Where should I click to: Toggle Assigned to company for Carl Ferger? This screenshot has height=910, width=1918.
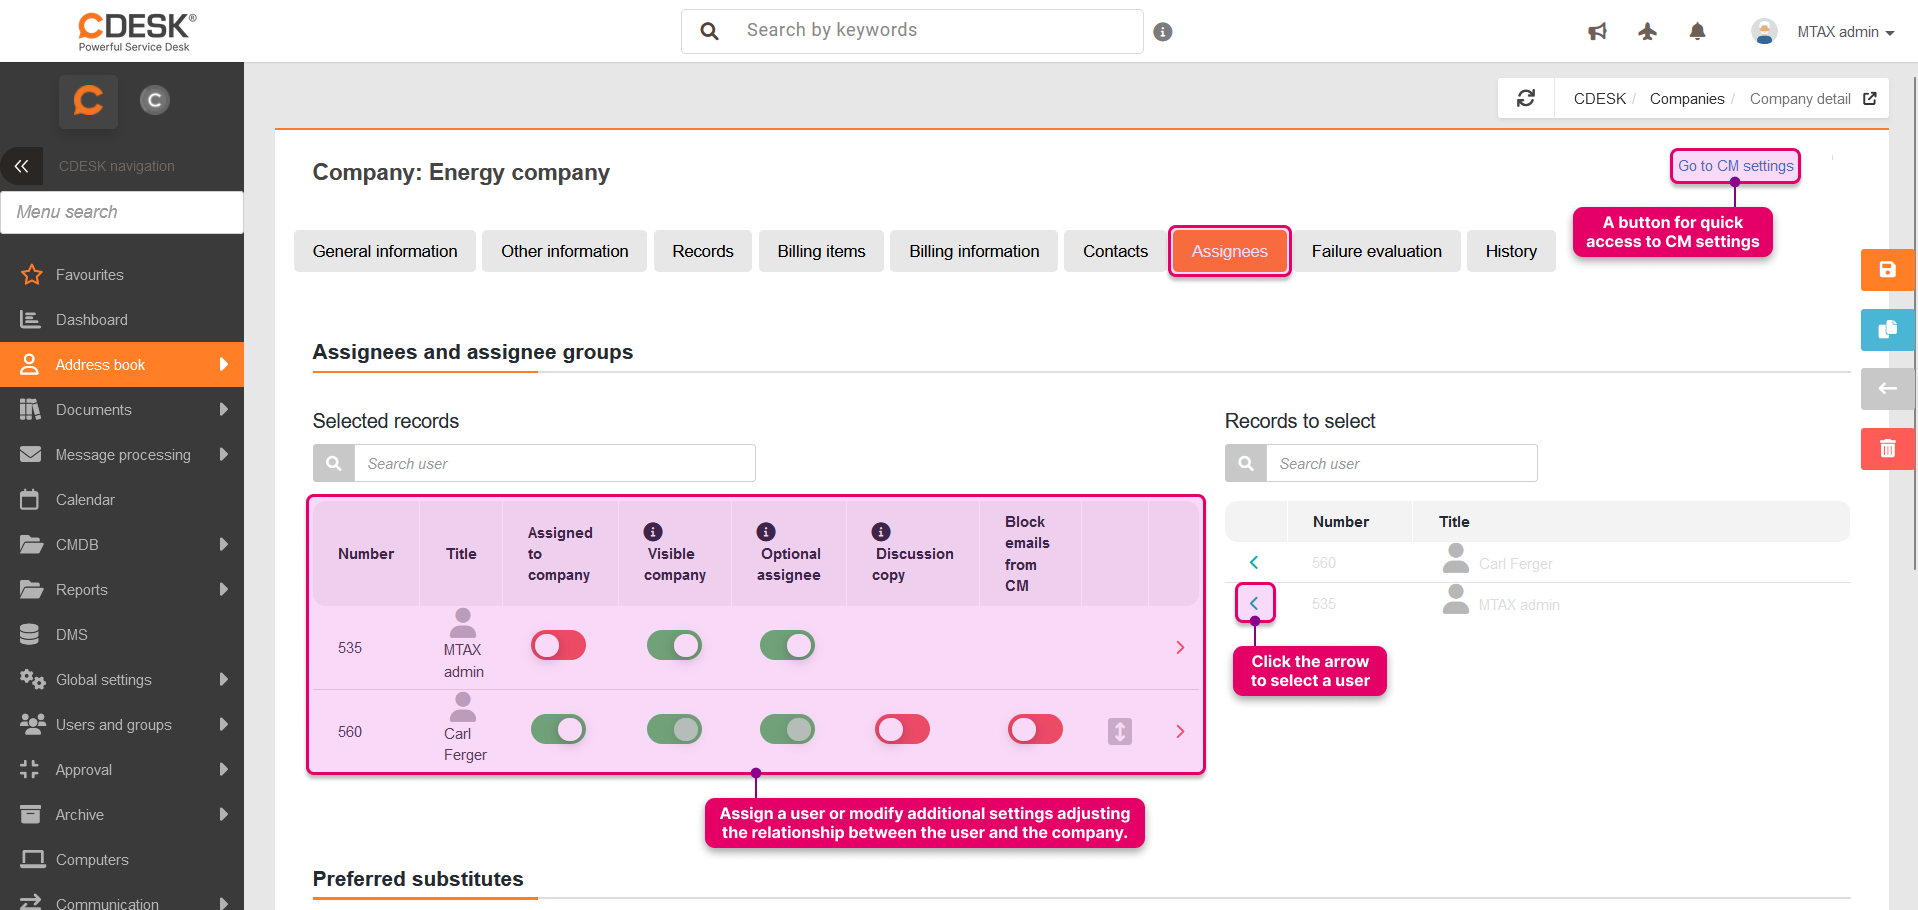558,730
